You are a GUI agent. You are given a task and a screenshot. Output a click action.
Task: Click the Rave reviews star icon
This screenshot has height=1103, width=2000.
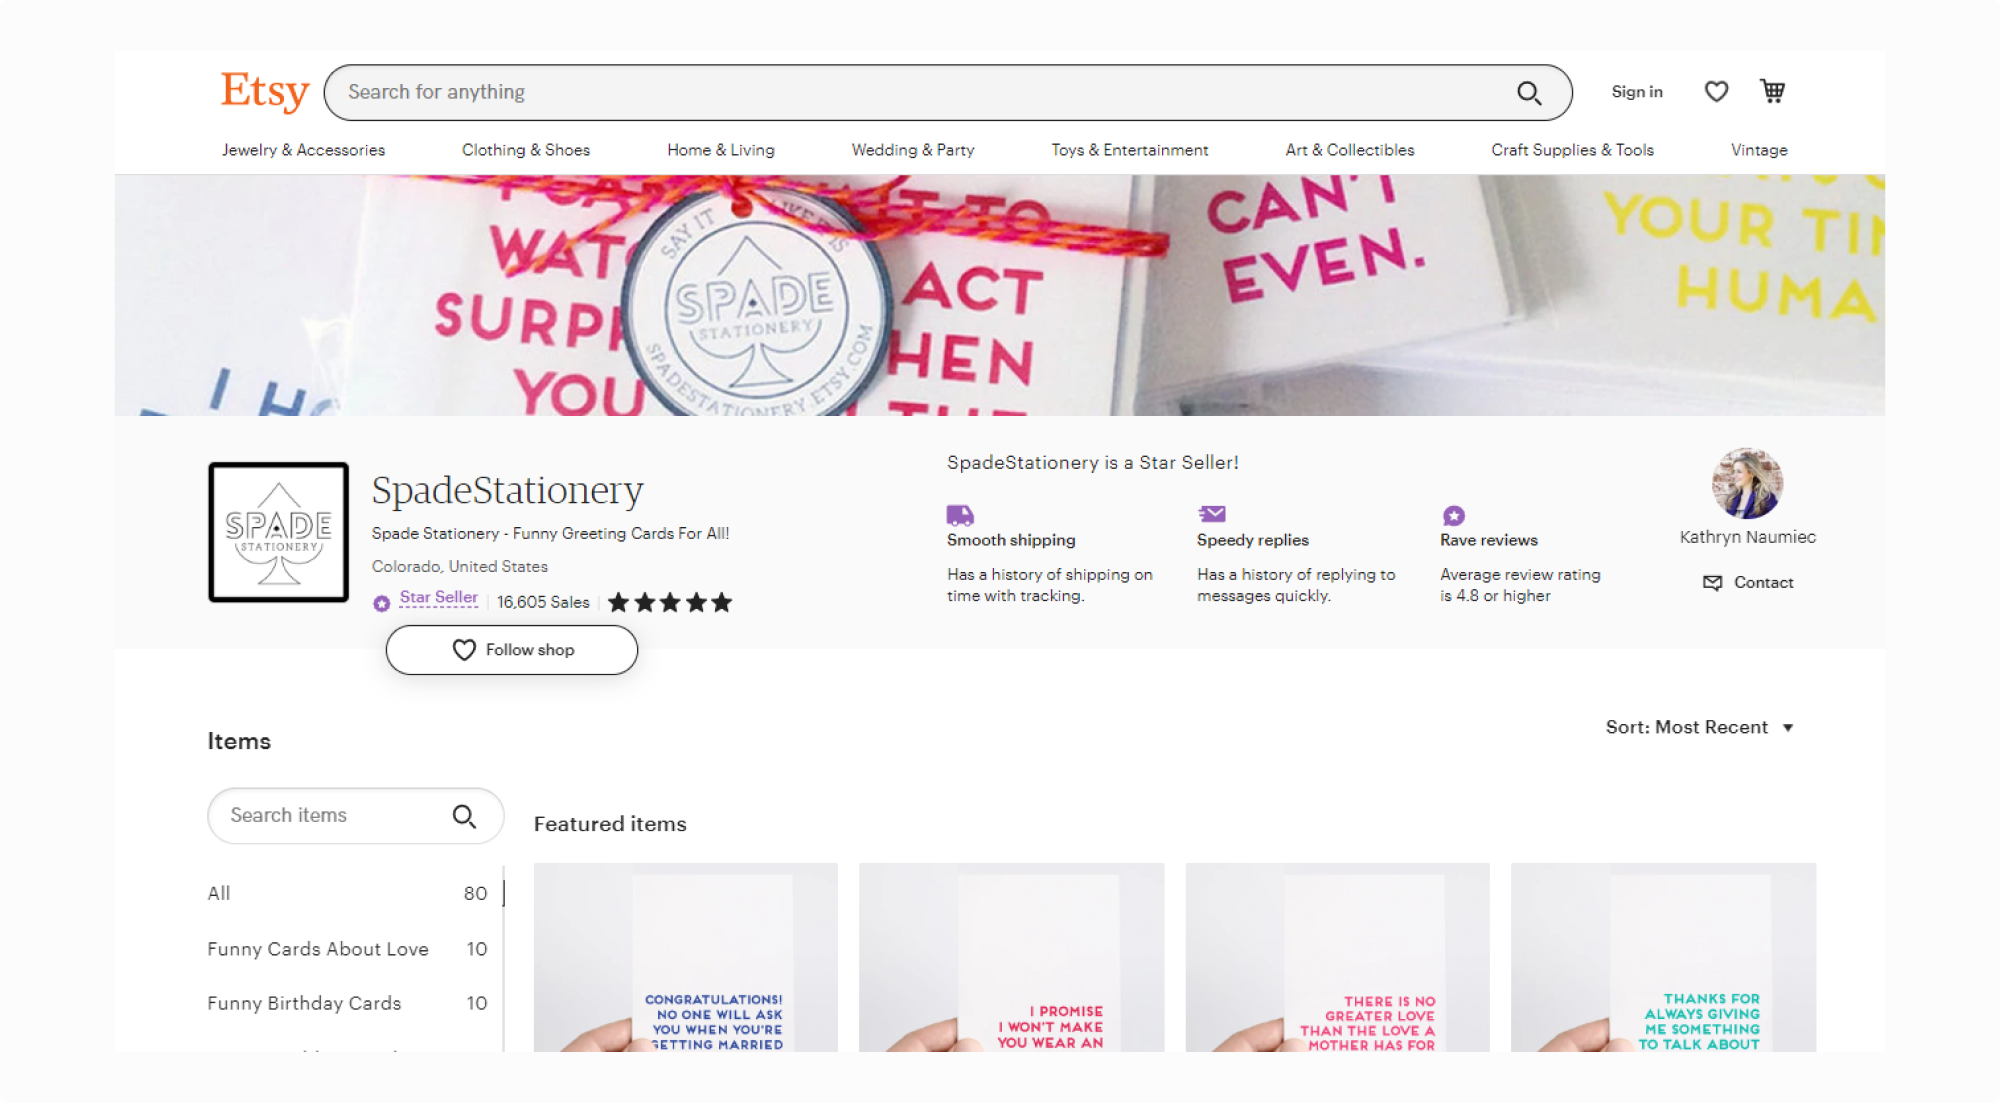tap(1454, 515)
